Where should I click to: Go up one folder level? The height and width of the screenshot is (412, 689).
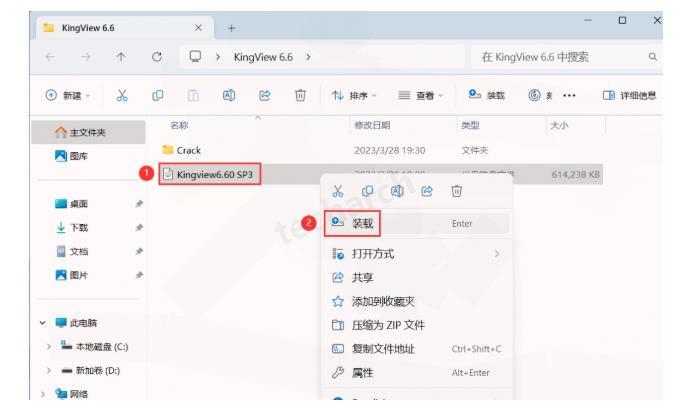click(121, 57)
